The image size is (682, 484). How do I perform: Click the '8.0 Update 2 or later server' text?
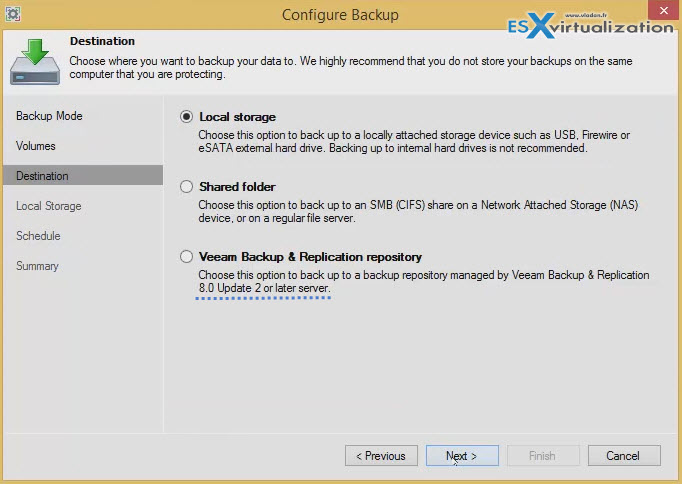point(264,288)
